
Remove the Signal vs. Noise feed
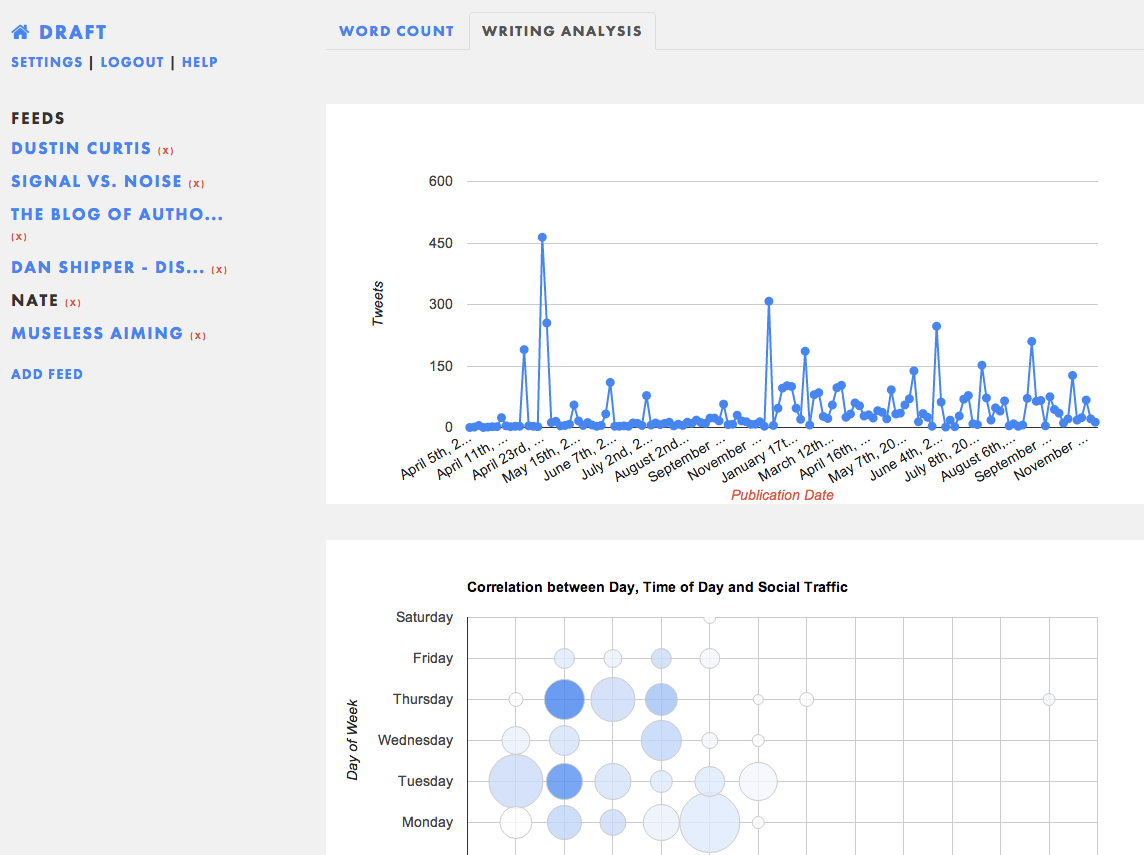pyautogui.click(x=196, y=183)
